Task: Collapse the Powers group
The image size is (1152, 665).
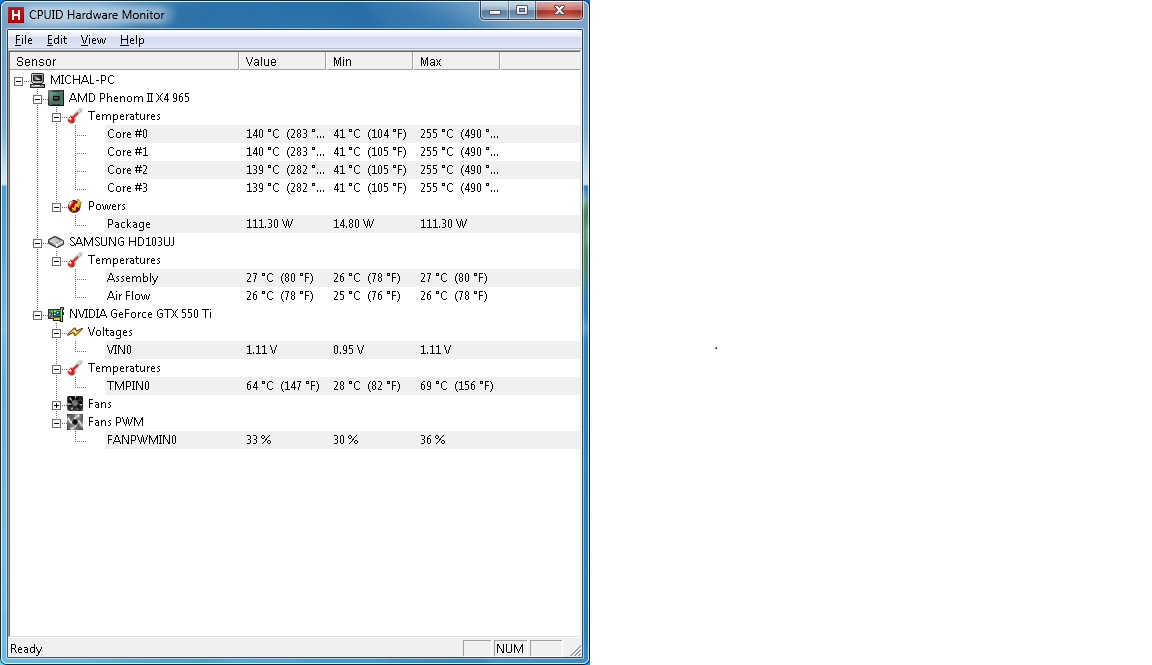Action: pos(57,207)
